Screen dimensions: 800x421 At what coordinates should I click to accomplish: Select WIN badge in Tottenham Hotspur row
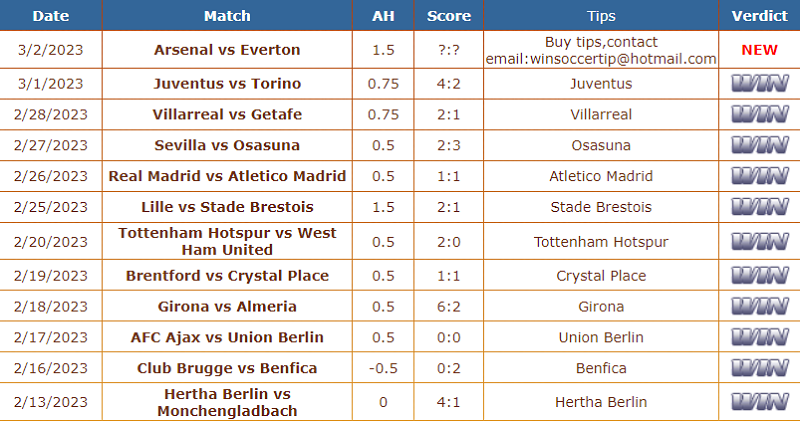point(760,241)
